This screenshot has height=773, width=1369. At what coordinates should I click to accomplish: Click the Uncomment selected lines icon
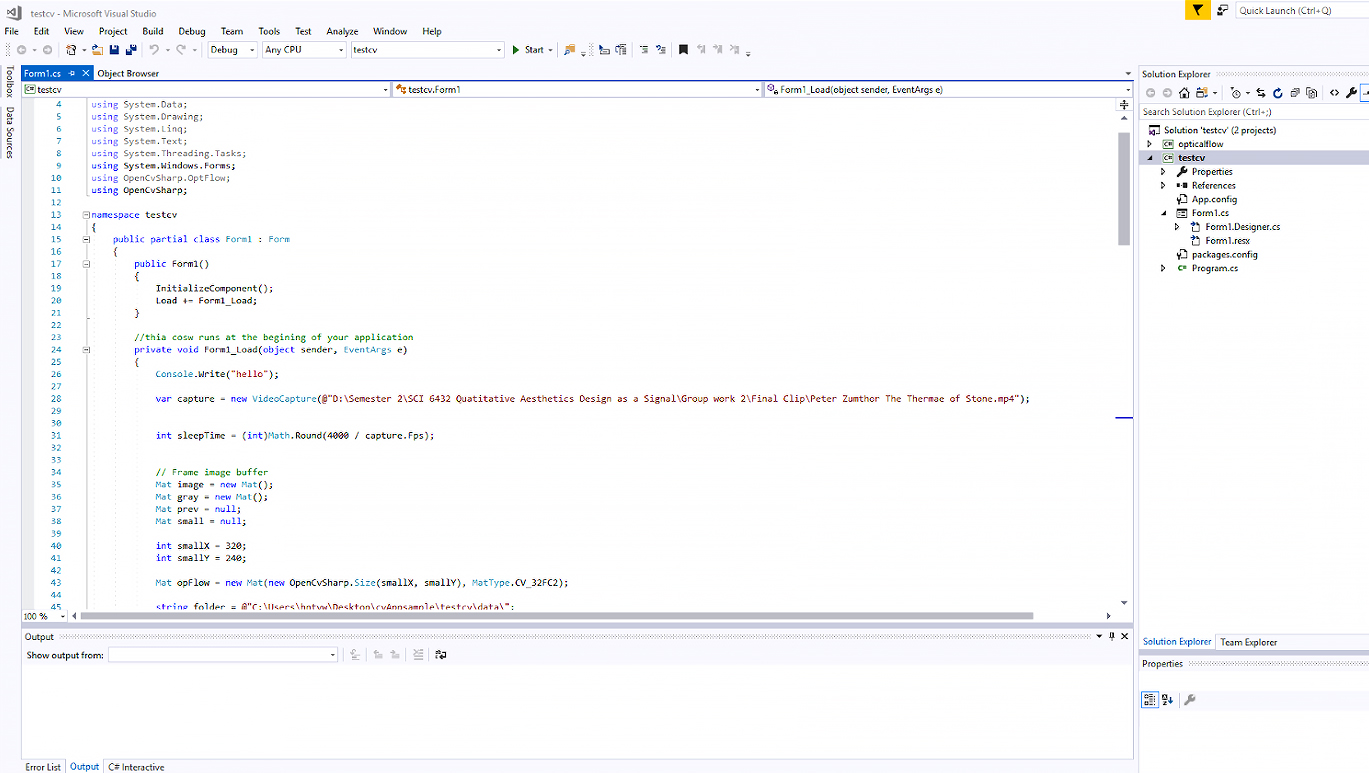pyautogui.click(x=661, y=49)
